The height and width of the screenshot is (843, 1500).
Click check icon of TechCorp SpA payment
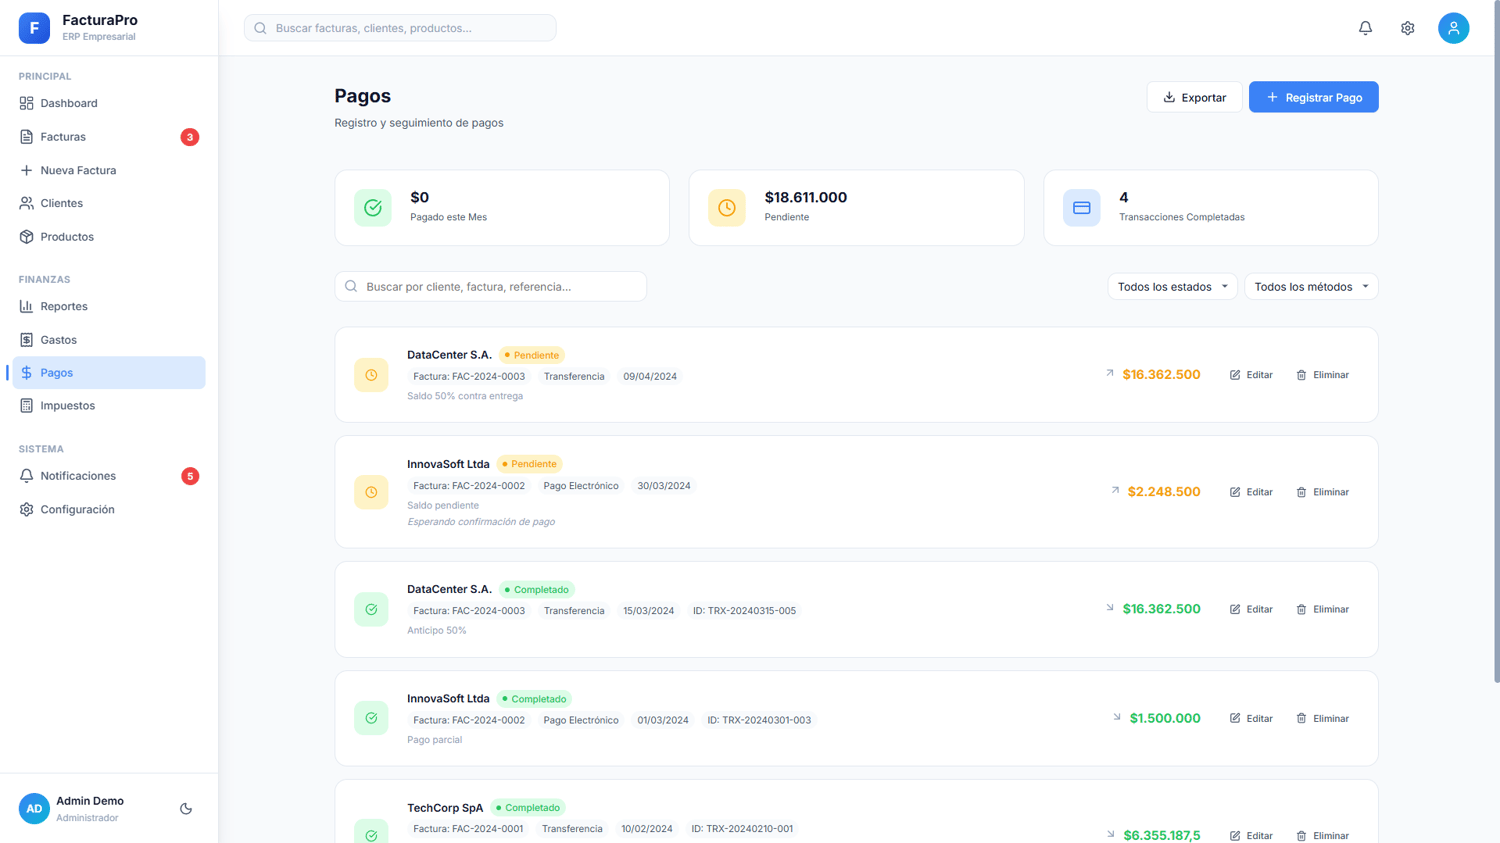371,832
